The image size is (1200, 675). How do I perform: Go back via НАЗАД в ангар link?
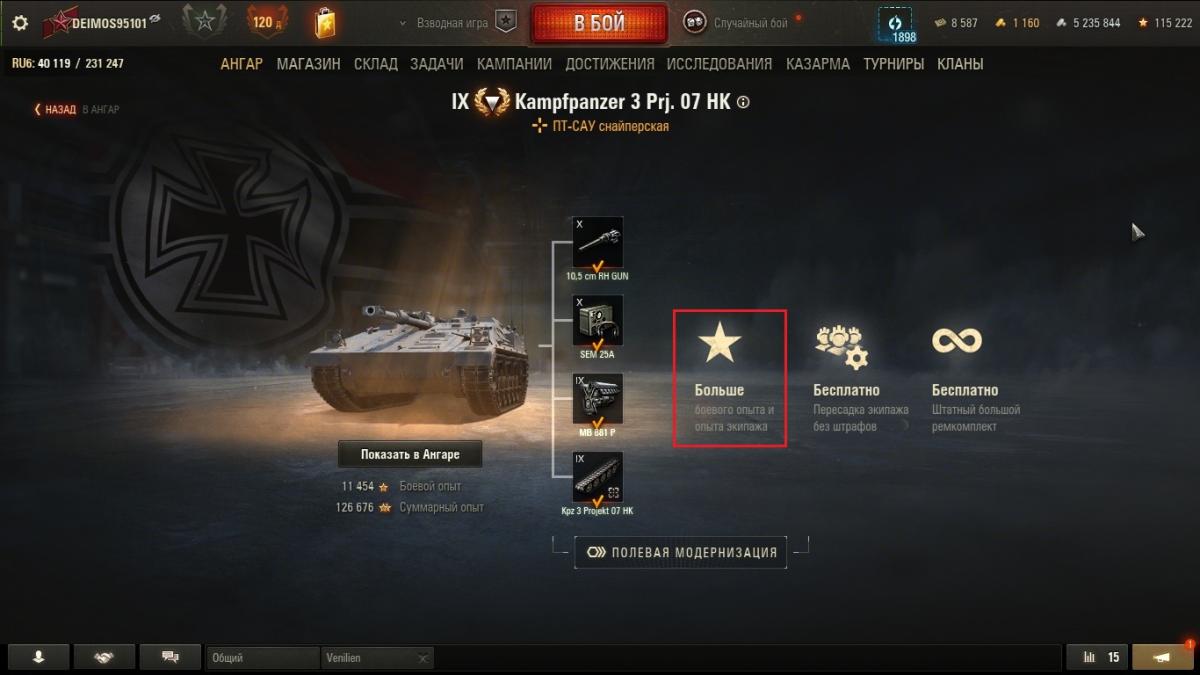[77, 110]
